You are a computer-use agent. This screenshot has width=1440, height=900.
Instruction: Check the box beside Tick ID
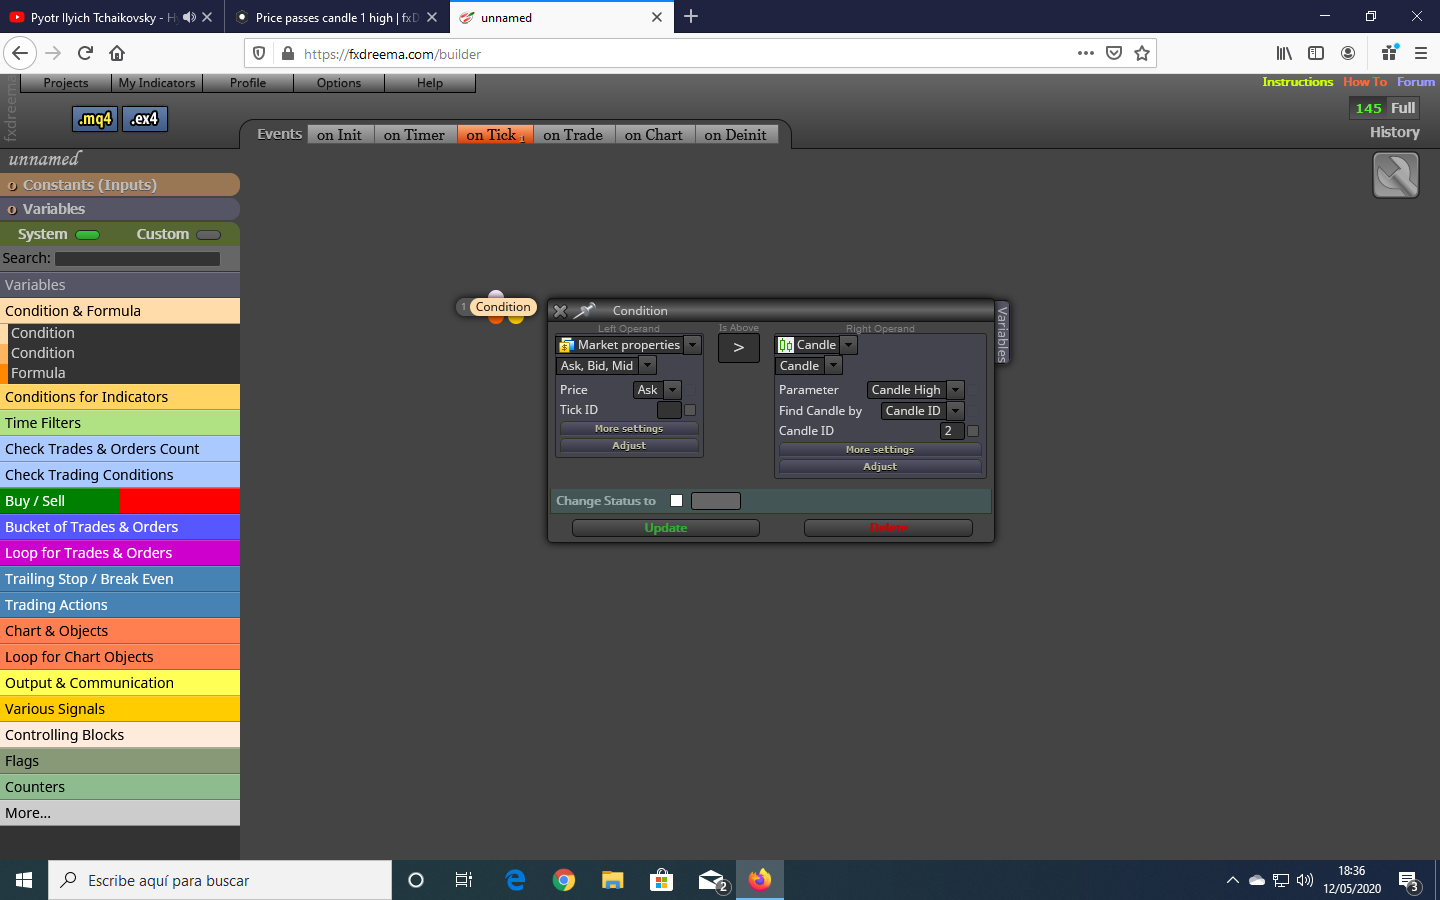point(690,410)
